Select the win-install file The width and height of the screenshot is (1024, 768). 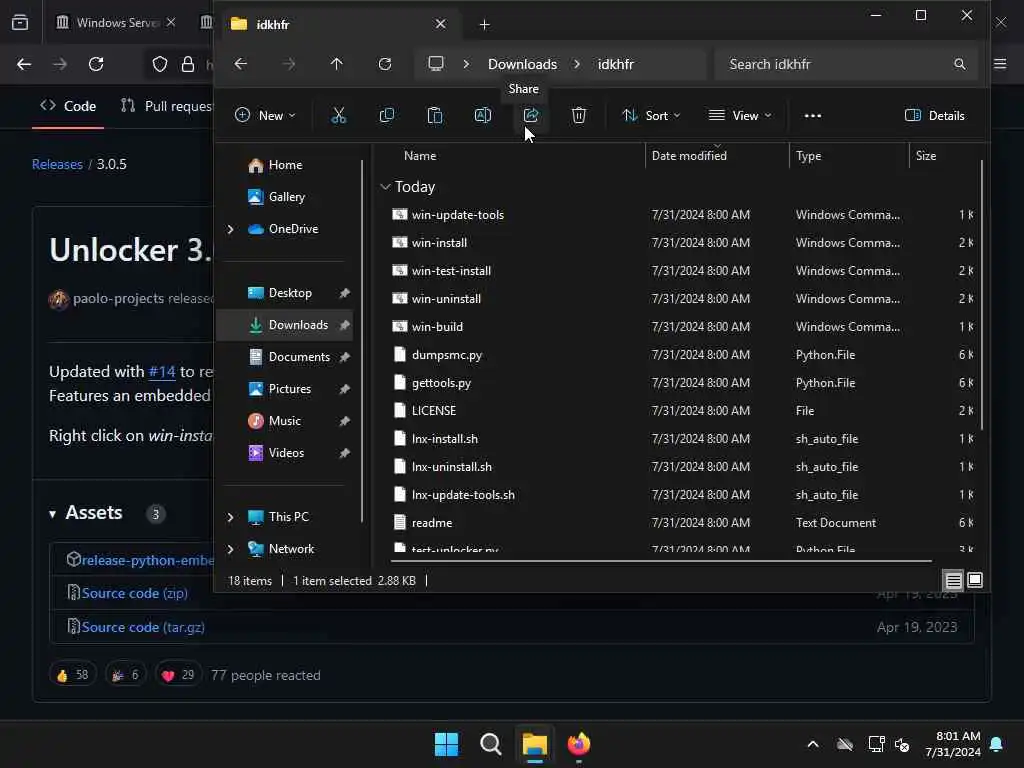439,243
